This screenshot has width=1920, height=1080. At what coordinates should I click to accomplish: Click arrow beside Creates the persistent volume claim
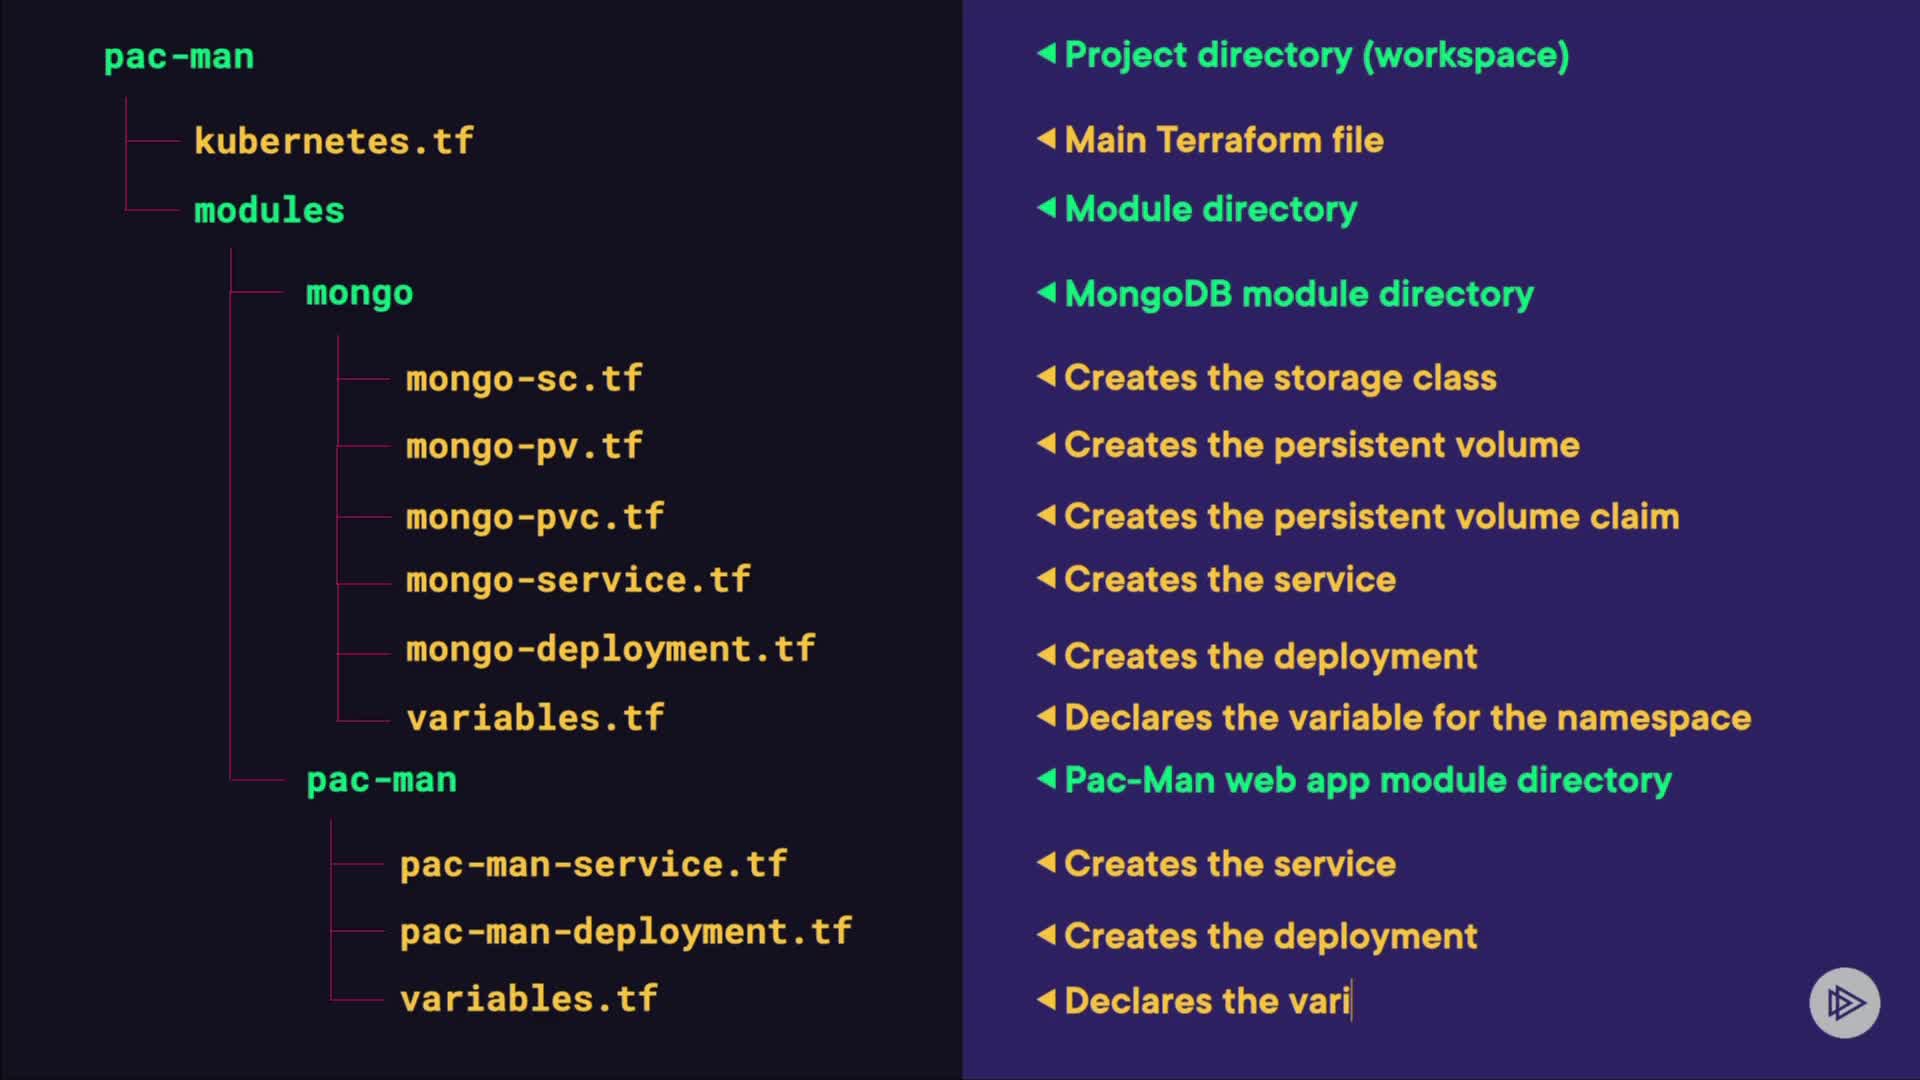1046,516
